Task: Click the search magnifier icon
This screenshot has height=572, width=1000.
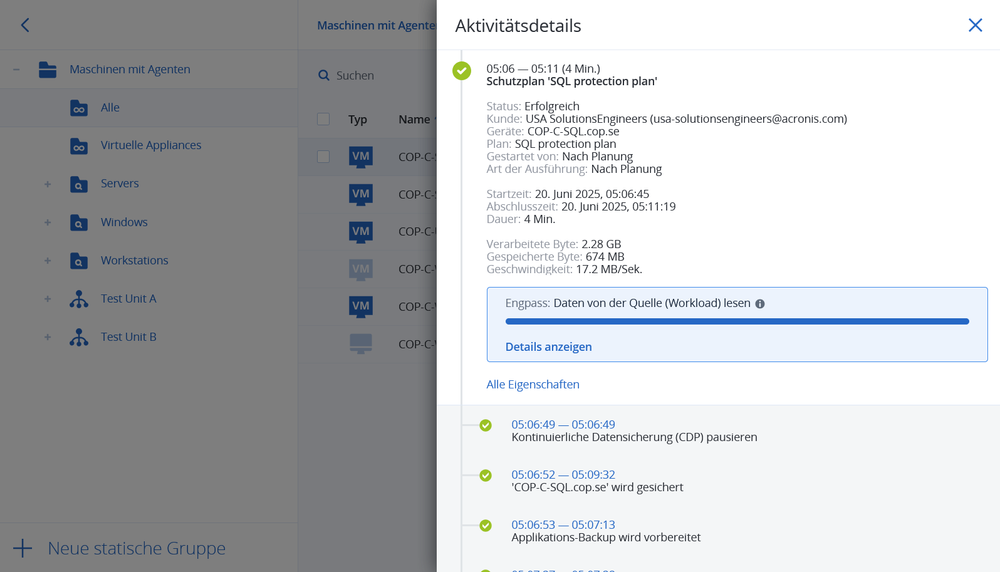Action: [x=324, y=76]
